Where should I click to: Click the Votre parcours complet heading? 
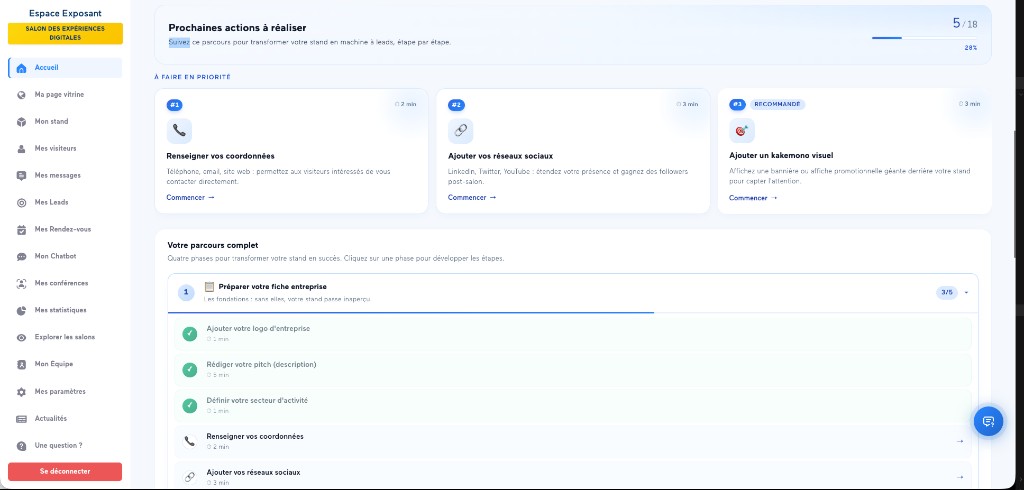(213, 246)
